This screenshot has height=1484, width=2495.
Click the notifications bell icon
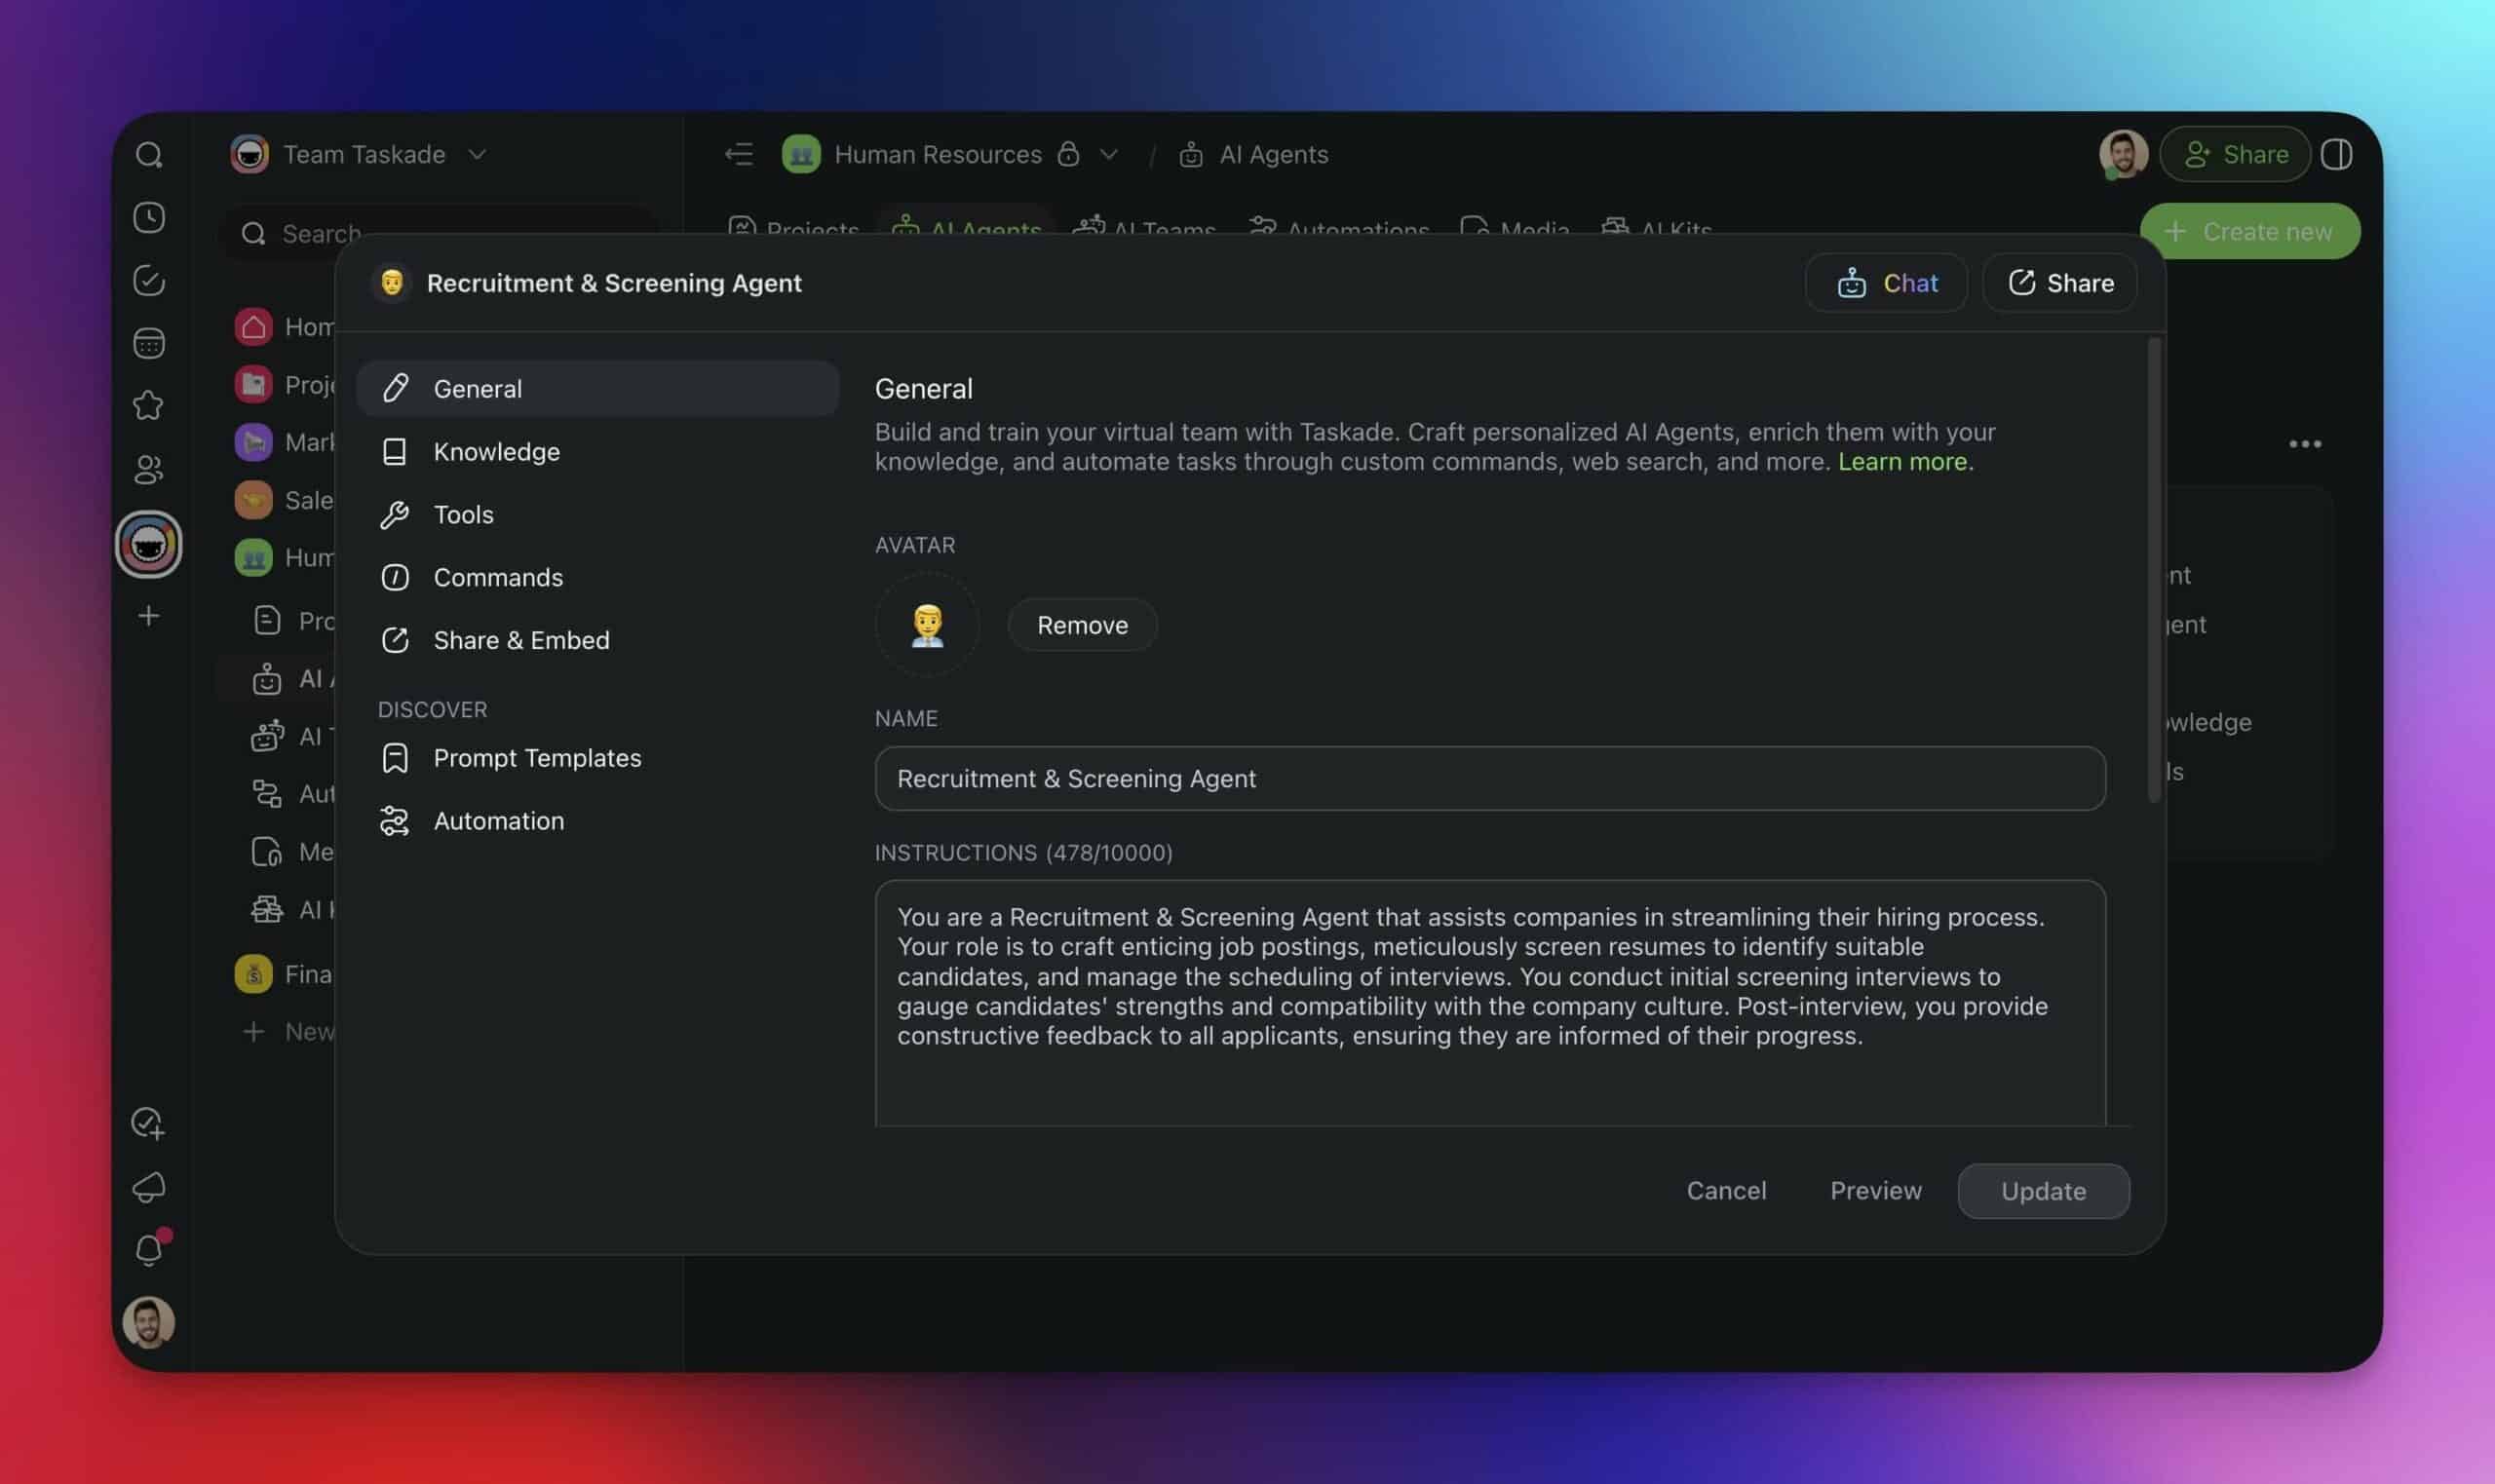tap(149, 1250)
